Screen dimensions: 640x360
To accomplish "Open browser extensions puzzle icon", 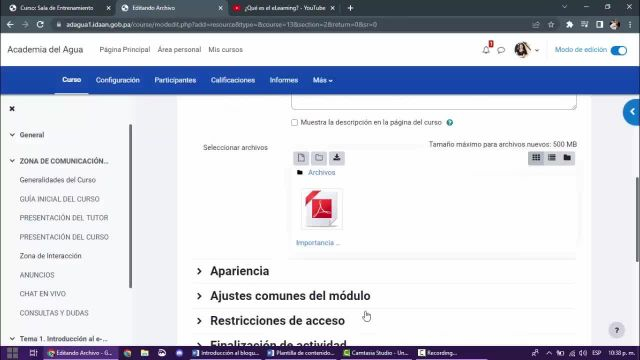I will pyautogui.click(x=569, y=24).
